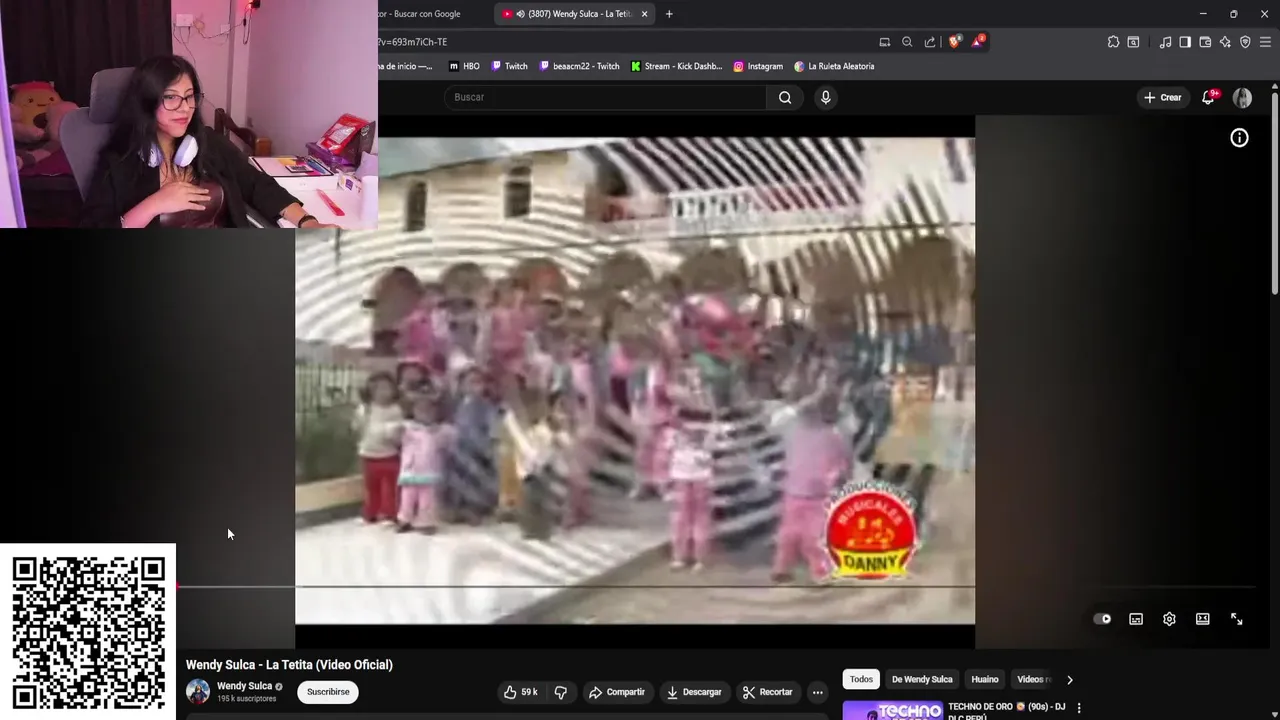Open the media control music note icon
1280x720 pixels.
tap(1165, 42)
